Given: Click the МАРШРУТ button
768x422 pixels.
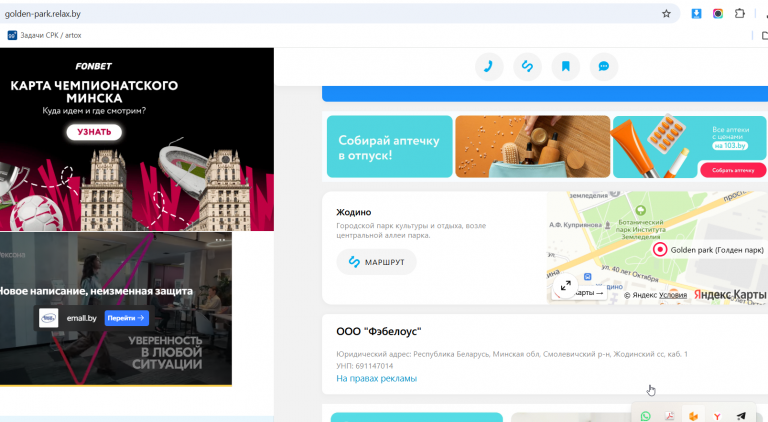Looking at the screenshot, I should [376, 262].
